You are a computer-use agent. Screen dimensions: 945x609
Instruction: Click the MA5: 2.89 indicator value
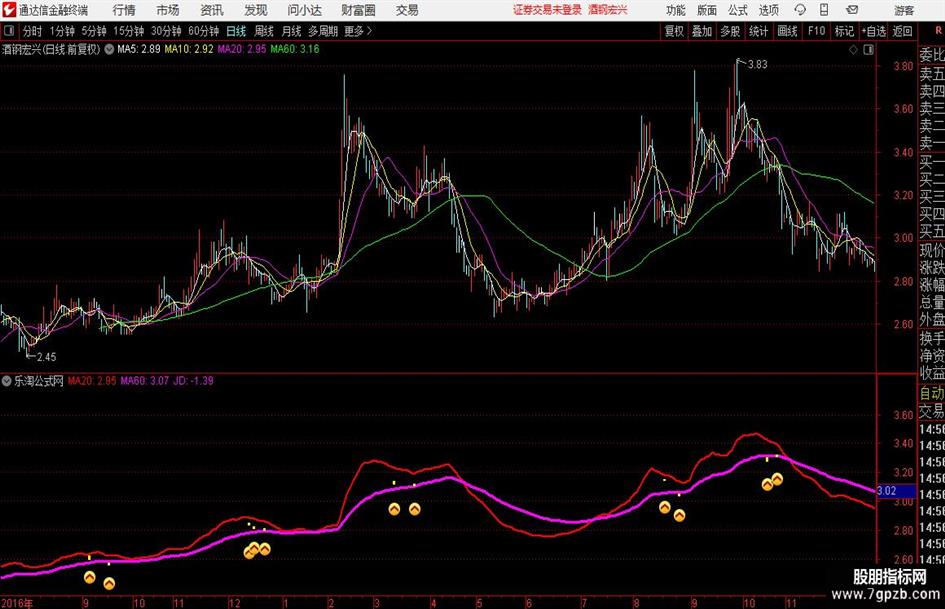pos(139,49)
